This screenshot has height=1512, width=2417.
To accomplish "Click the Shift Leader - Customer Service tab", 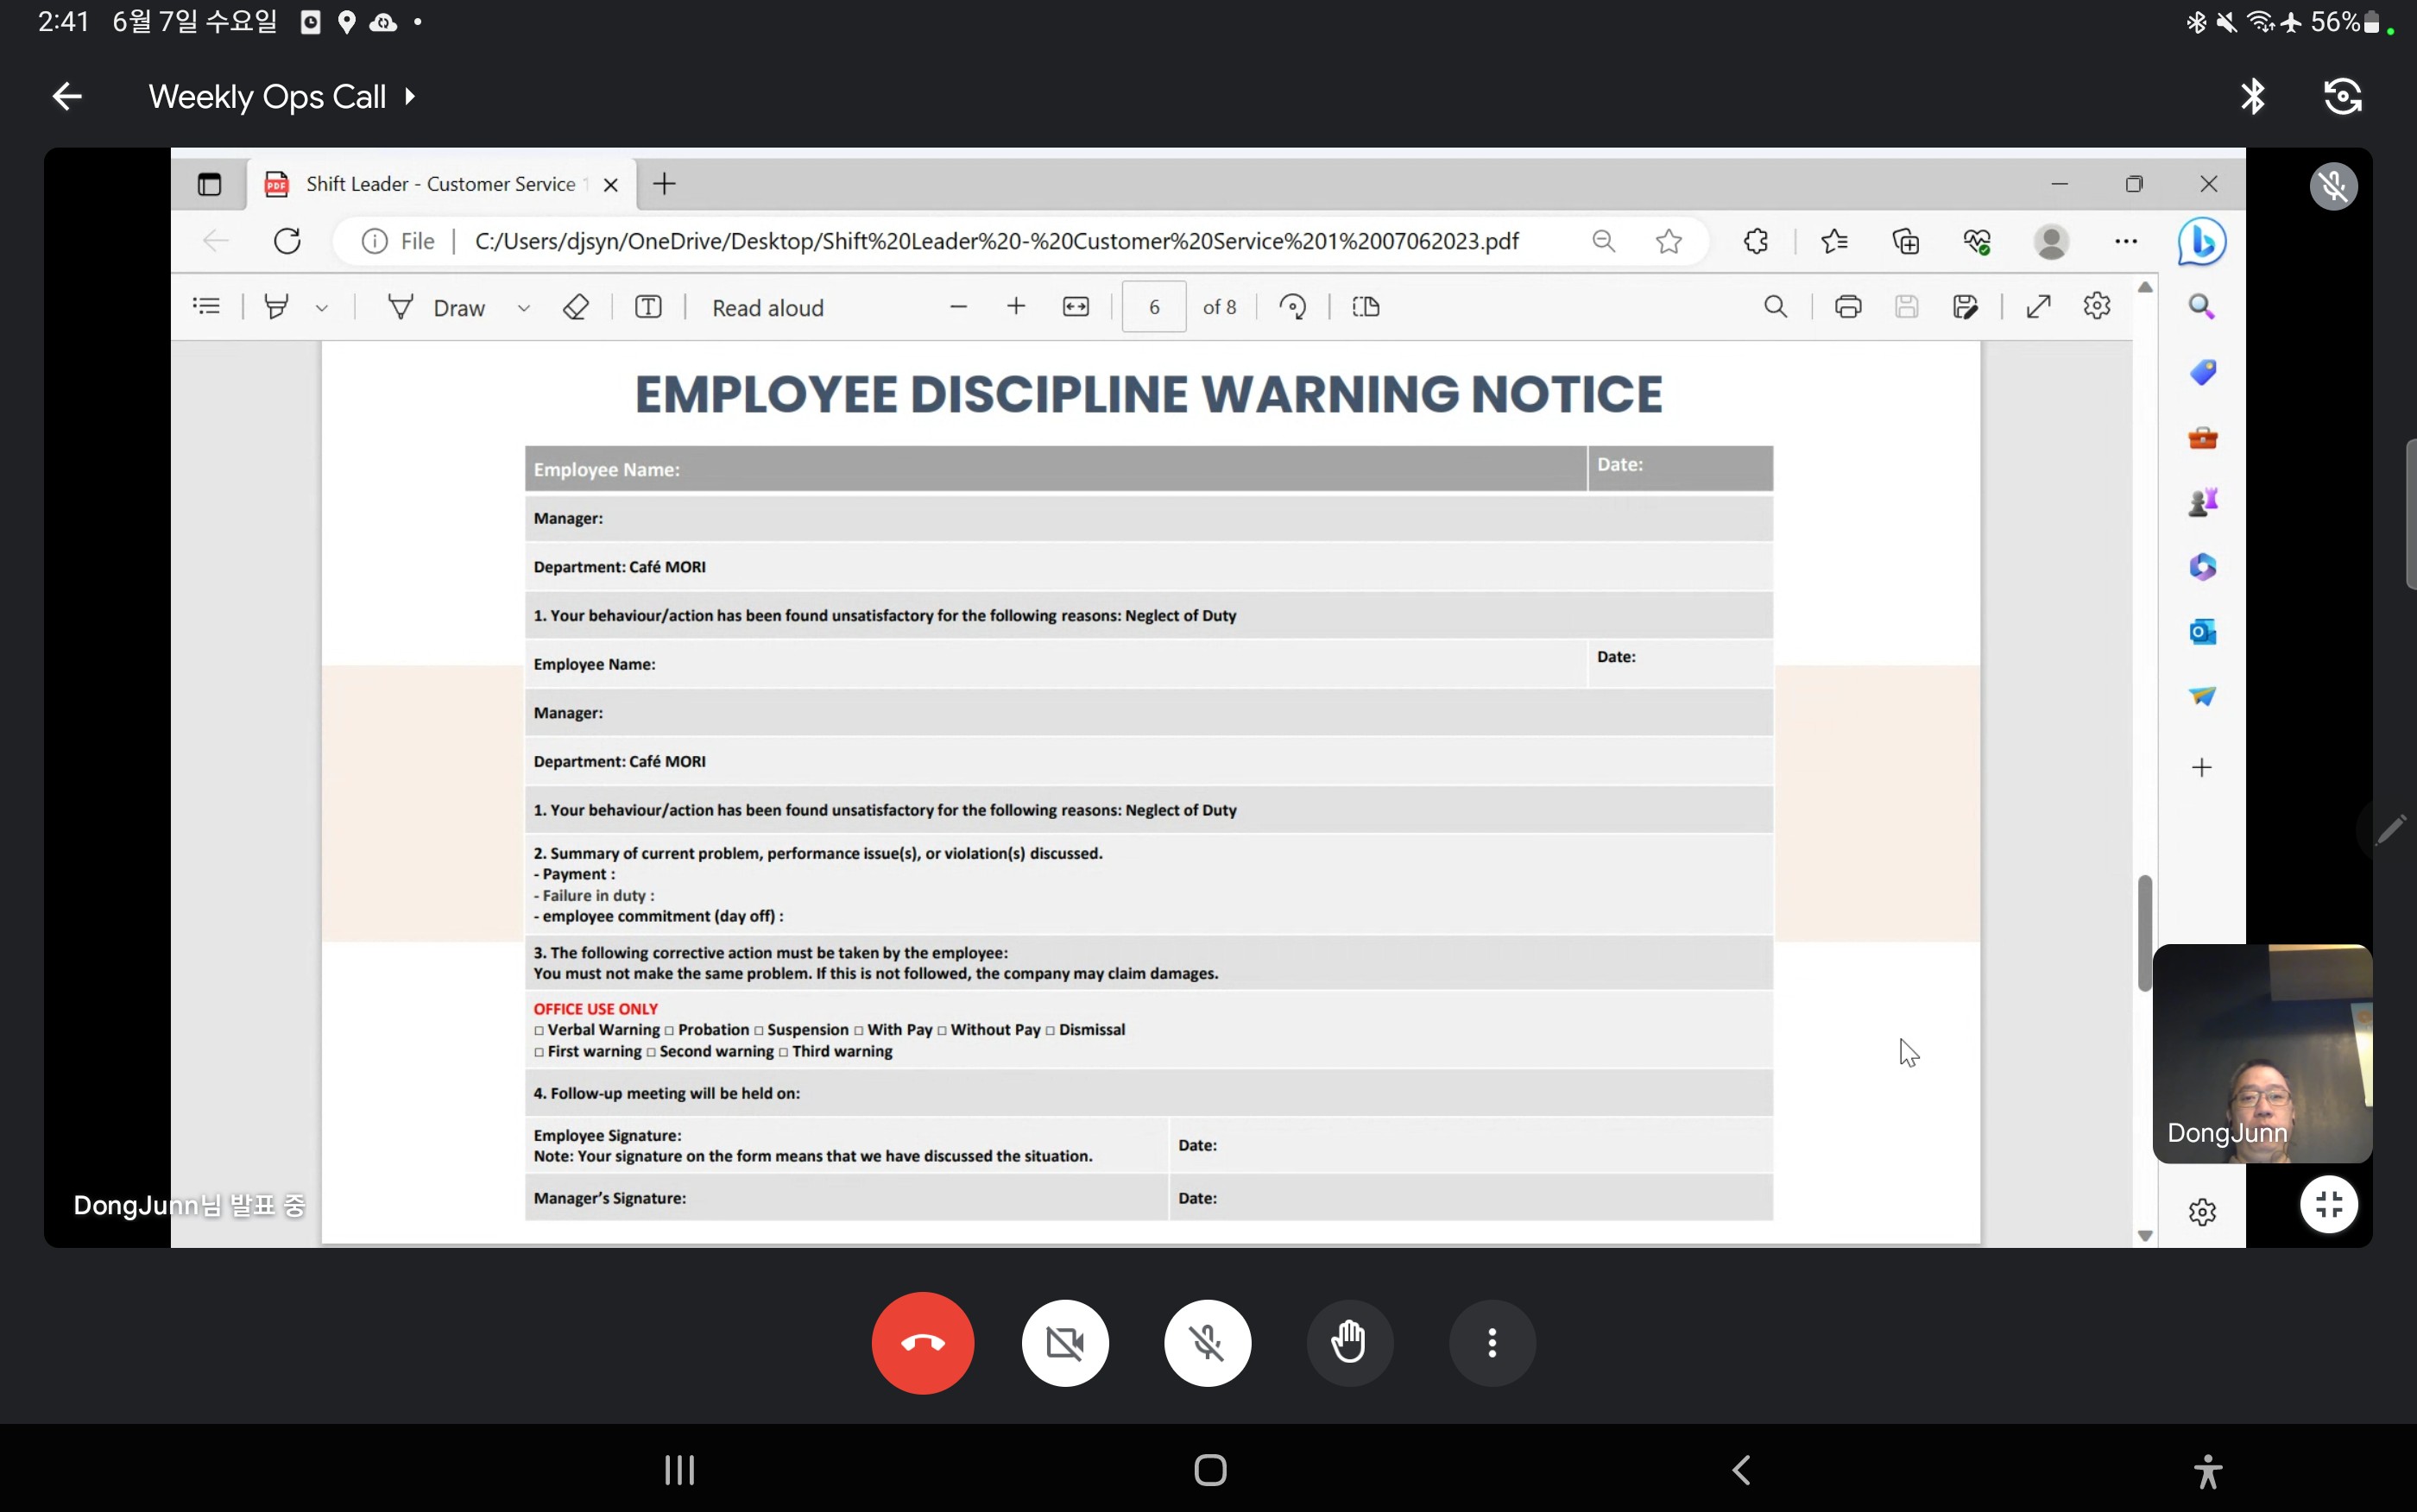I will click(x=440, y=184).
